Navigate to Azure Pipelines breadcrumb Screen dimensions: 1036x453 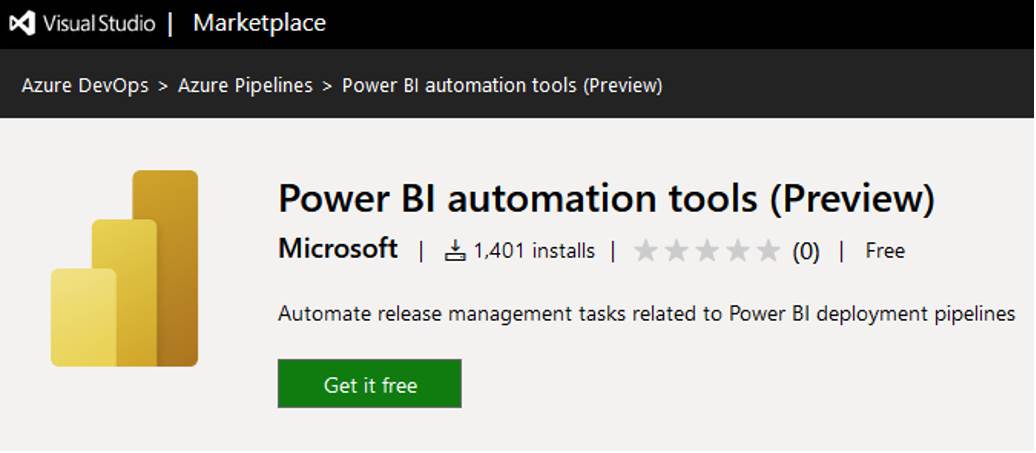245,85
